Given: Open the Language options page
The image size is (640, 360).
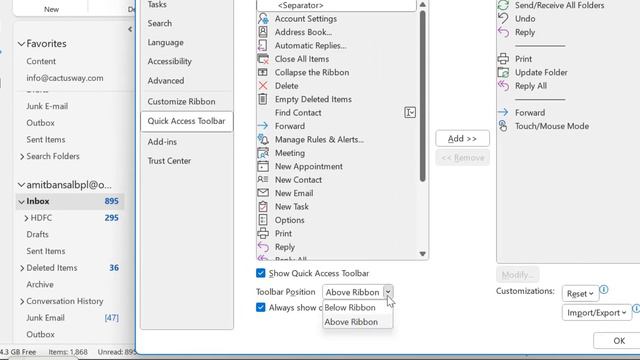Looking at the screenshot, I should point(187,42).
